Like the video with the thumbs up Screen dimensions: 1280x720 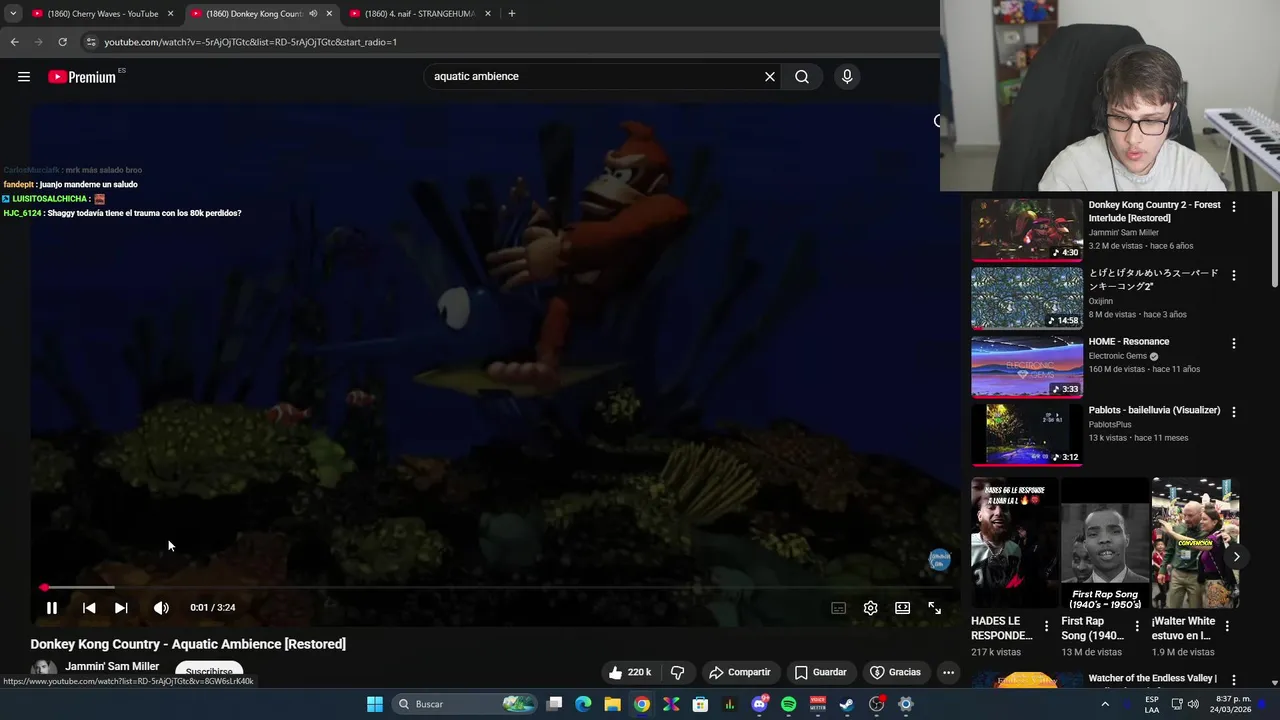point(629,672)
